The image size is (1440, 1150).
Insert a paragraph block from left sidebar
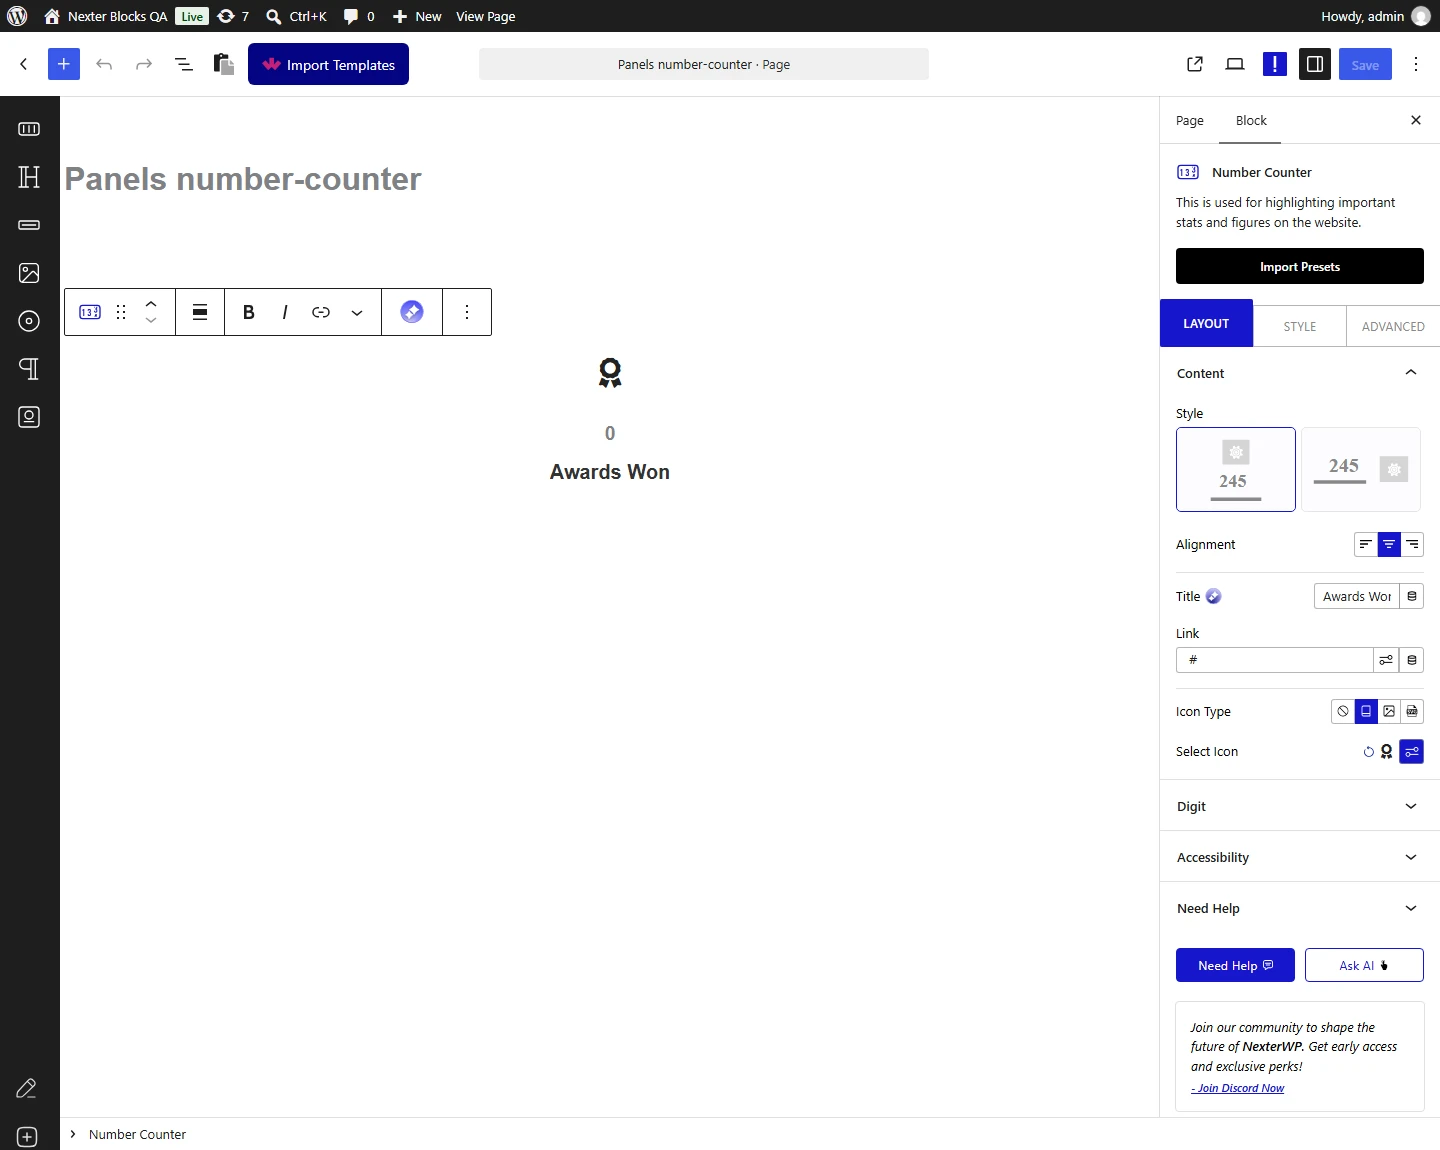(x=29, y=369)
